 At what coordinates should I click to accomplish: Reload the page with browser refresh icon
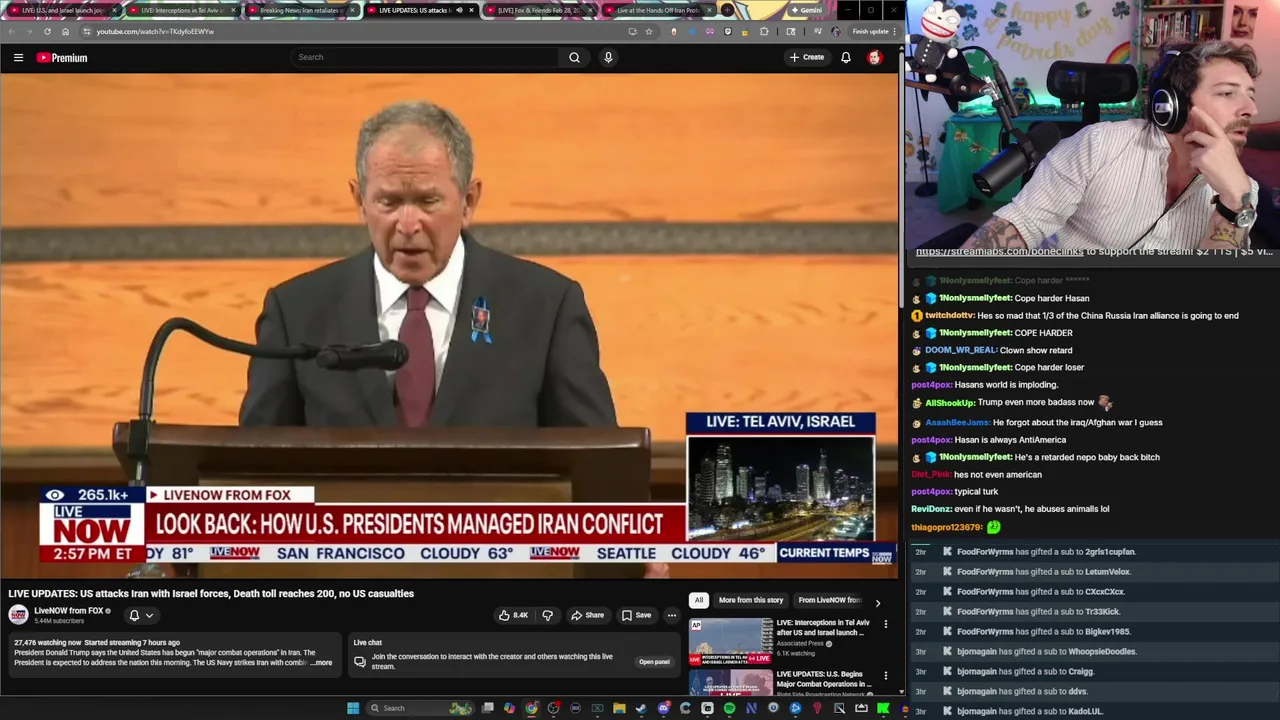tap(47, 31)
